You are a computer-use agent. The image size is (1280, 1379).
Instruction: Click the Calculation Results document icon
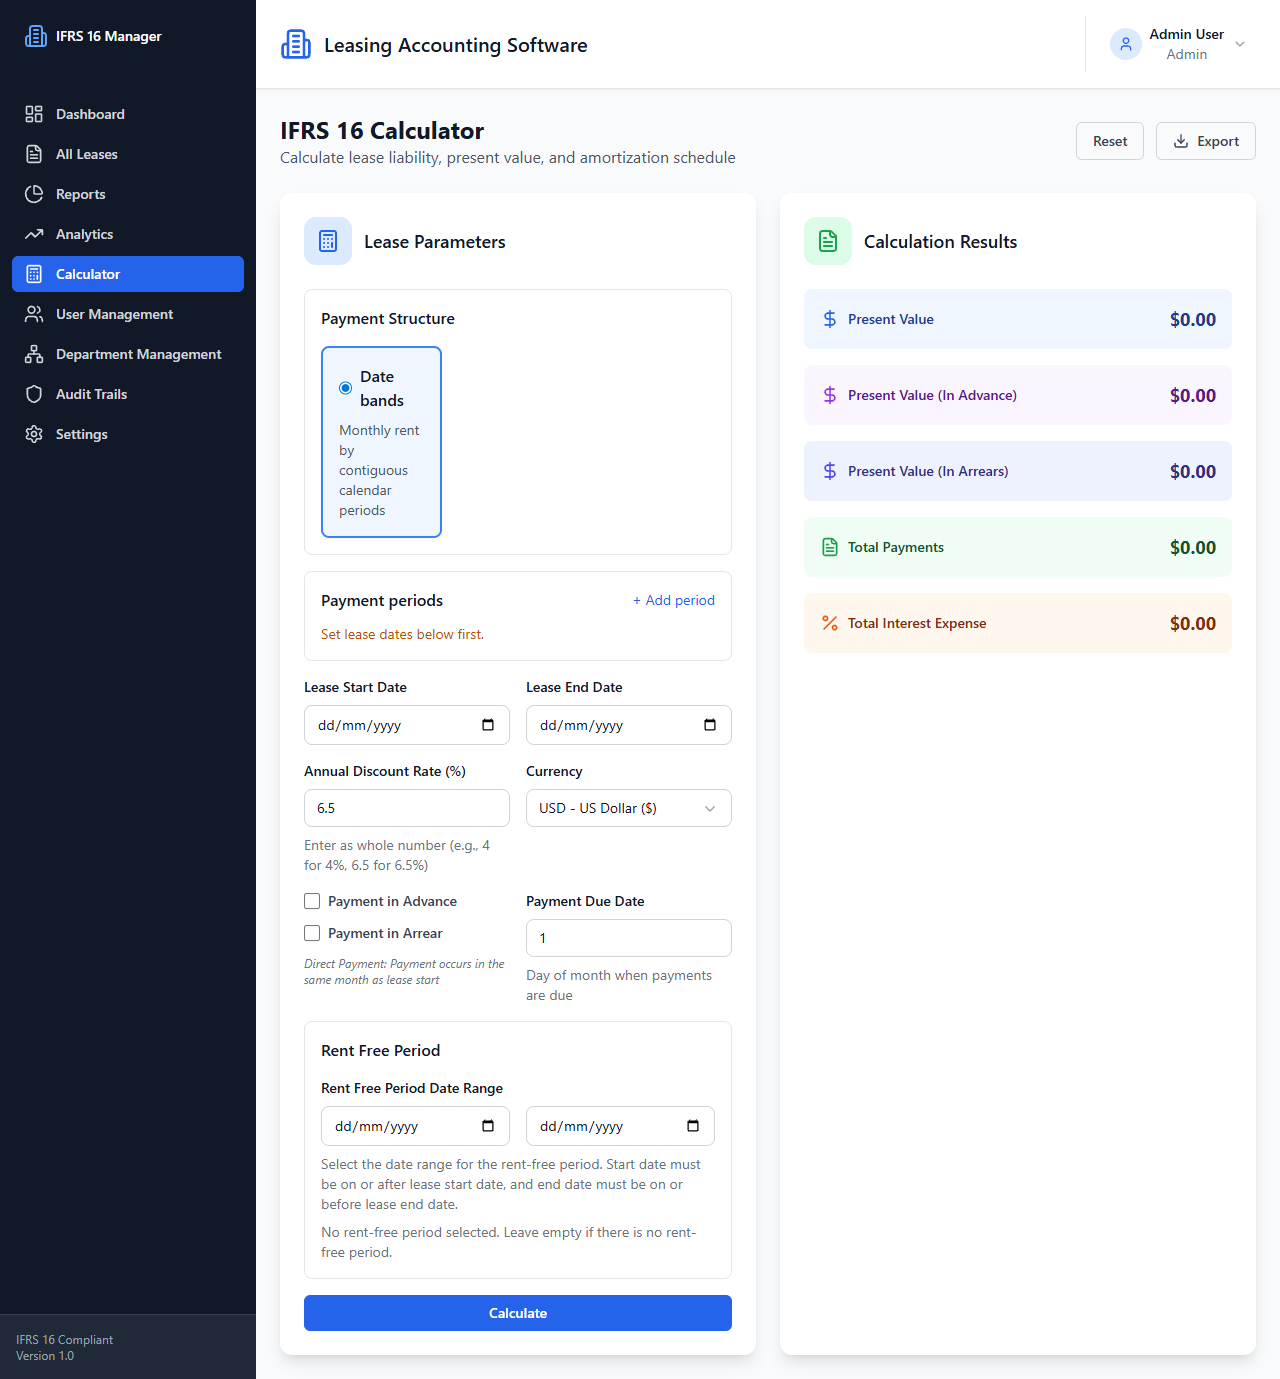[828, 241]
